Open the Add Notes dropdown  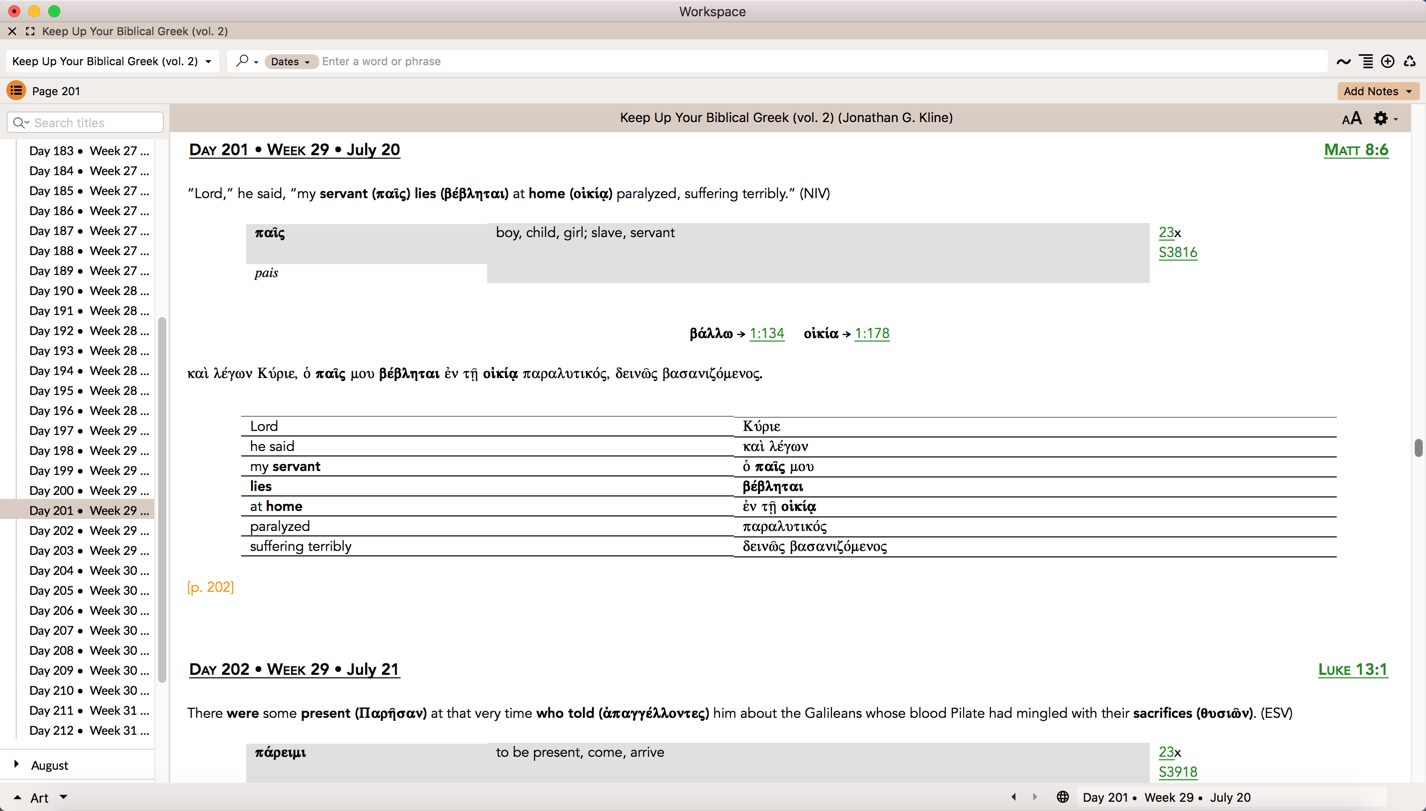[1378, 91]
